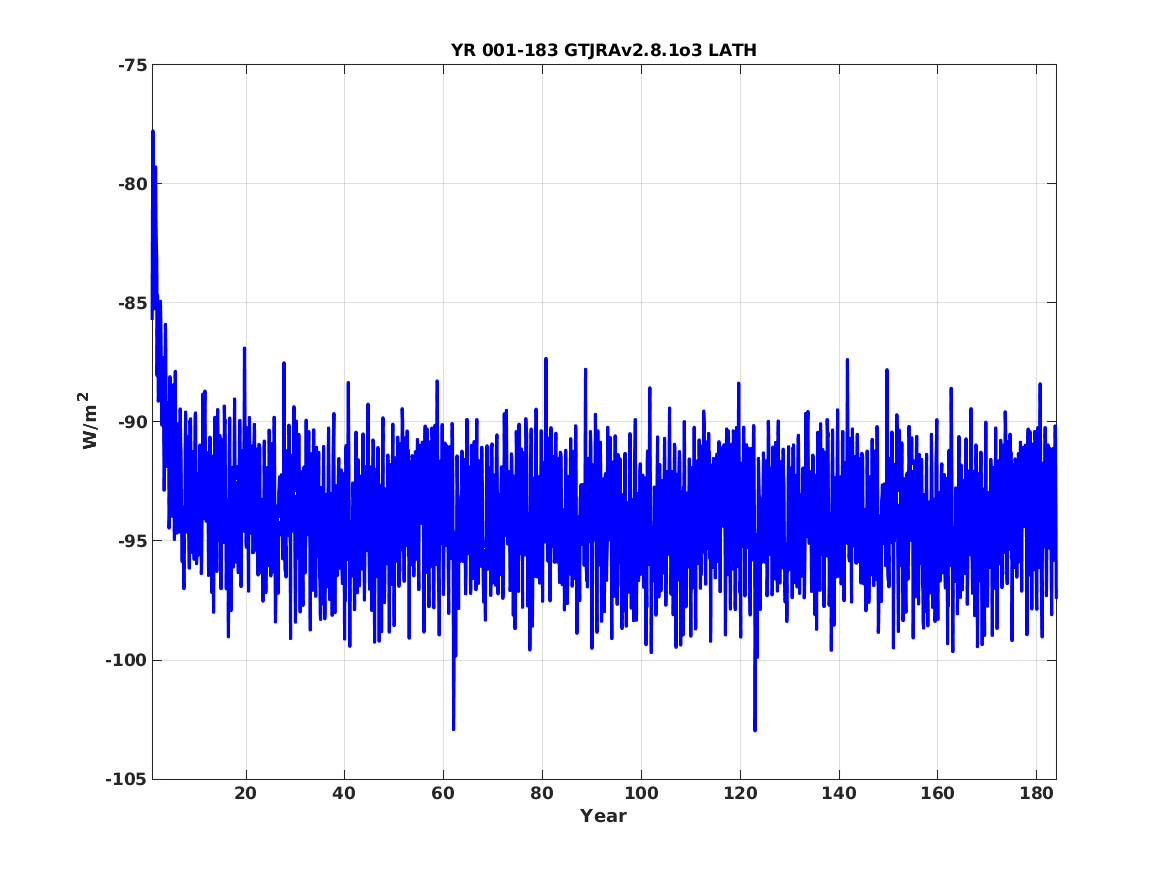
Task: Click the y-axis tick label -95
Action: point(132,541)
